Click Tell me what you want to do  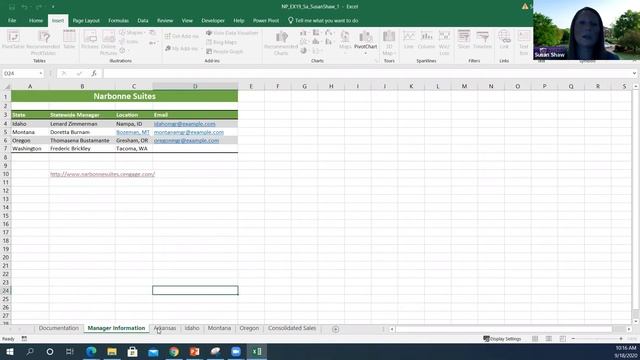pos(323,20)
